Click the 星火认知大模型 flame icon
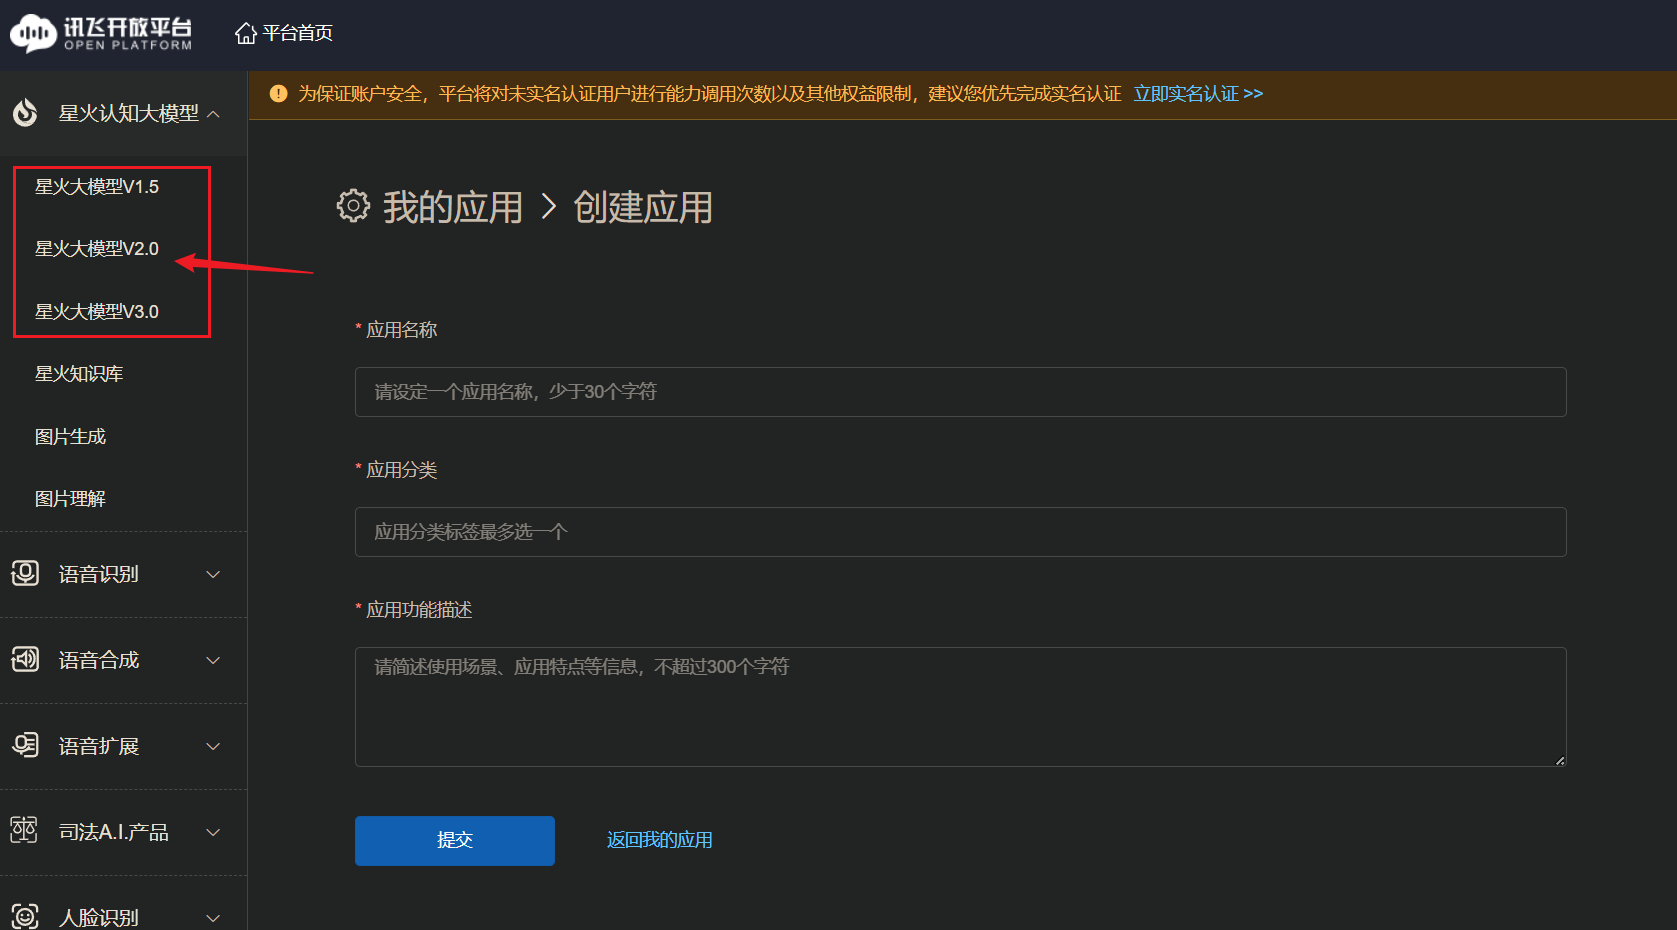 click(25, 113)
